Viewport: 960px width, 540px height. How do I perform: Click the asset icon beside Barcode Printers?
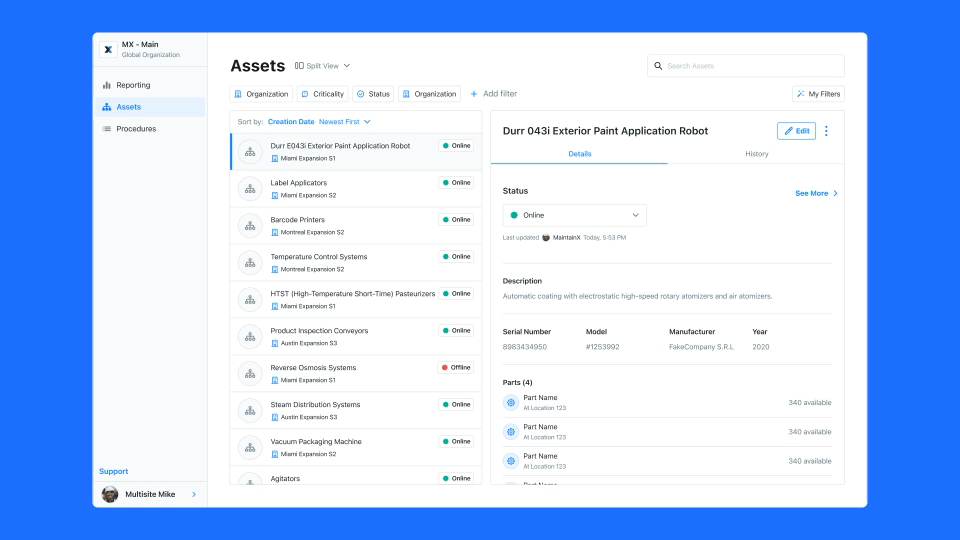(250, 226)
